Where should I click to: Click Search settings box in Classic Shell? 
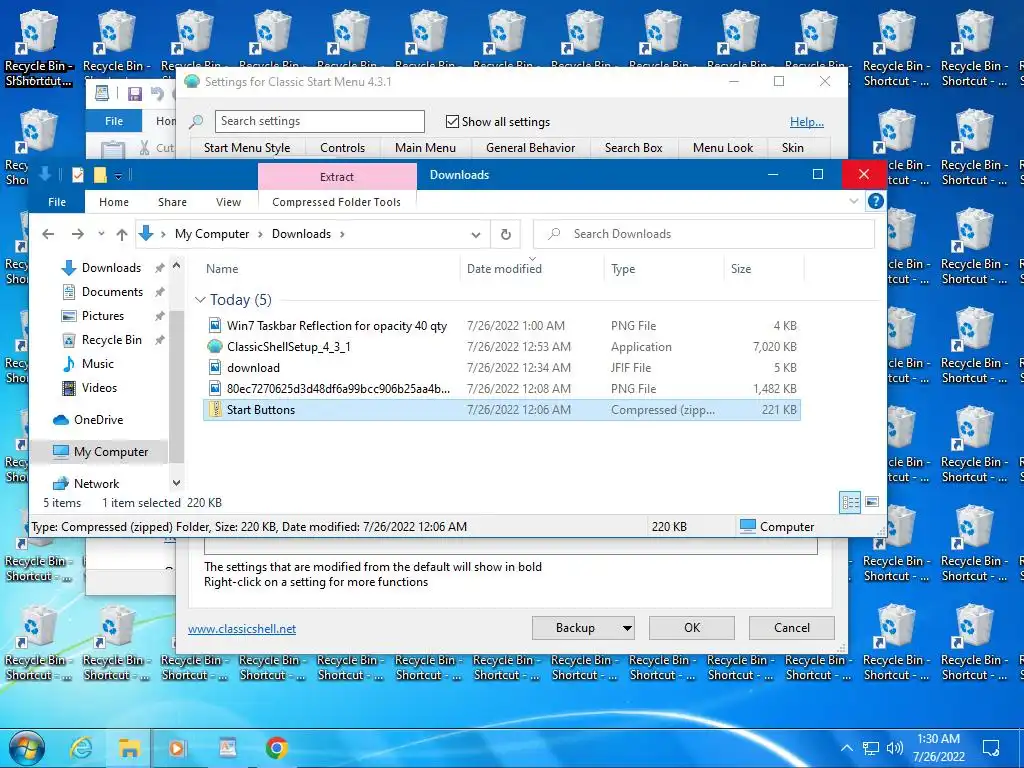coord(319,121)
